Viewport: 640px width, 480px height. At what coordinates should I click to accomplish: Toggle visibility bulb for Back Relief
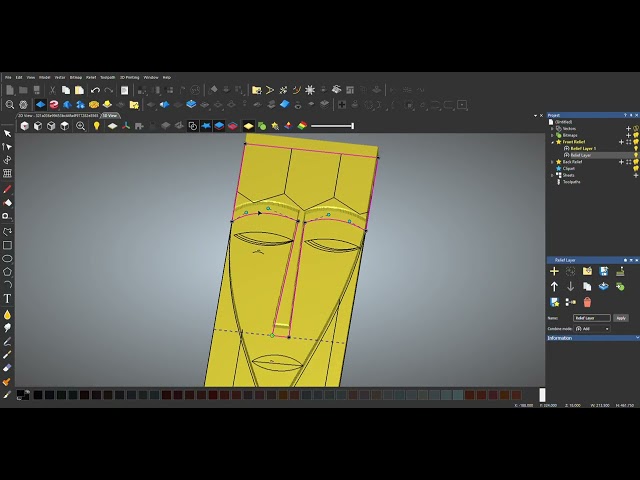(636, 162)
